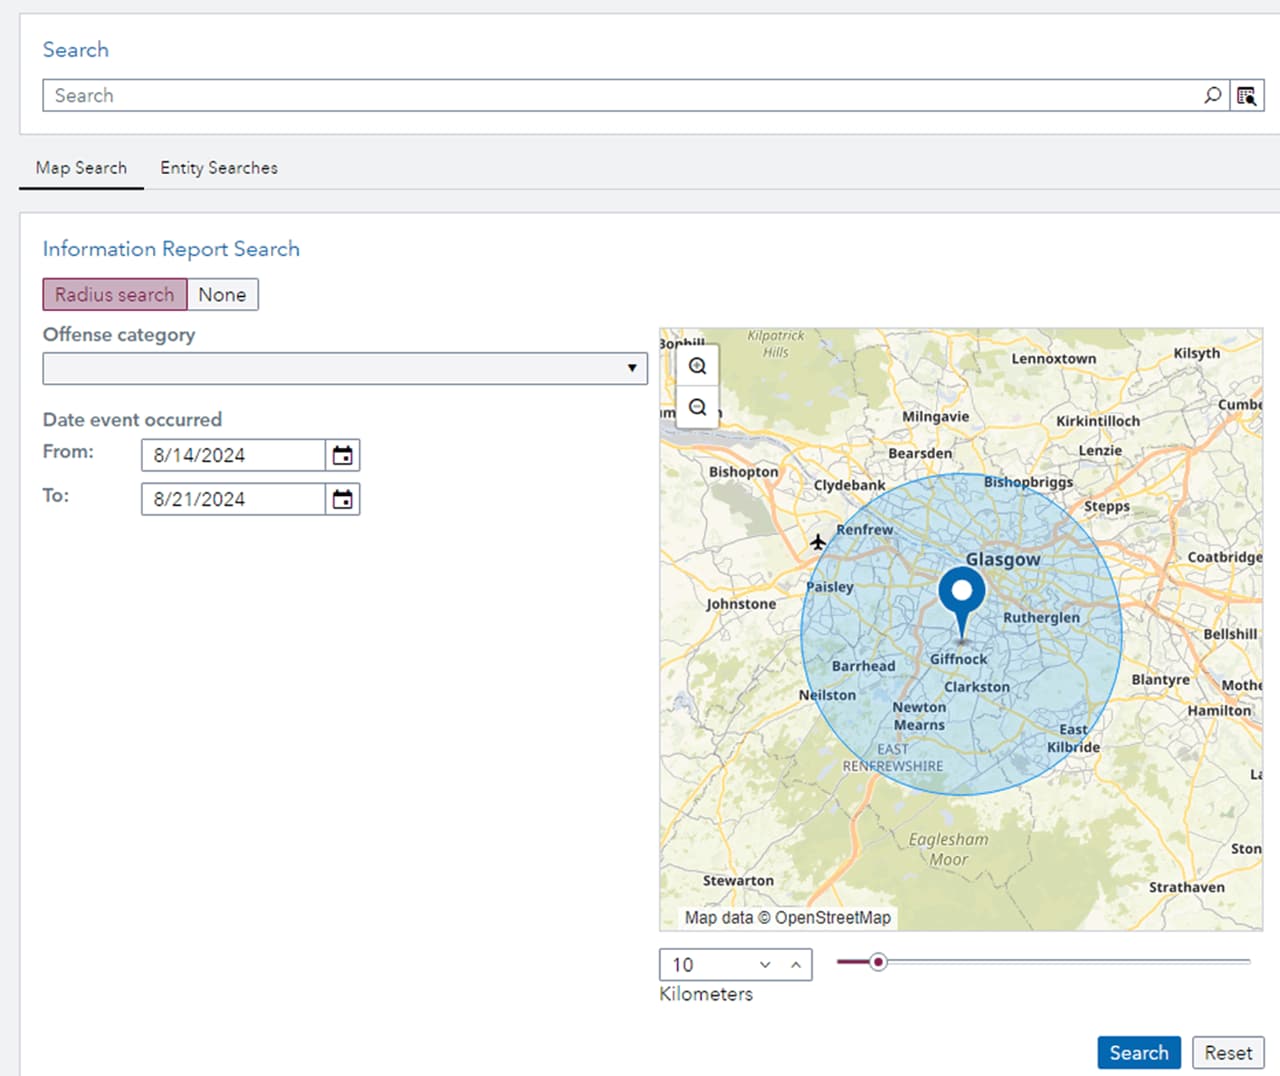Open the advanced search options icon
The height and width of the screenshot is (1076, 1280).
[1247, 95]
